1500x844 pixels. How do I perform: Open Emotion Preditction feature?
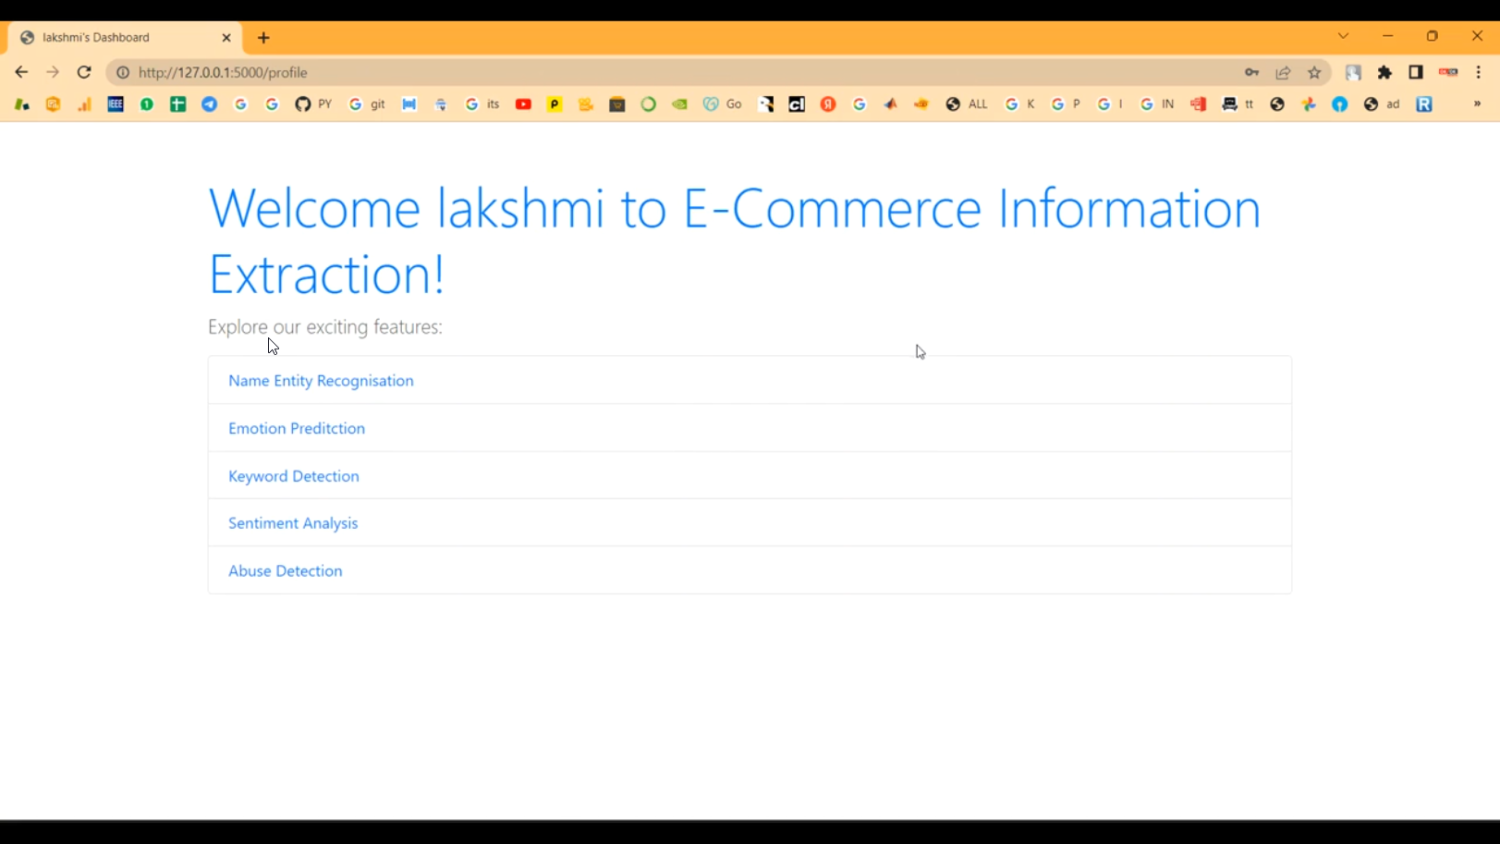(x=297, y=428)
